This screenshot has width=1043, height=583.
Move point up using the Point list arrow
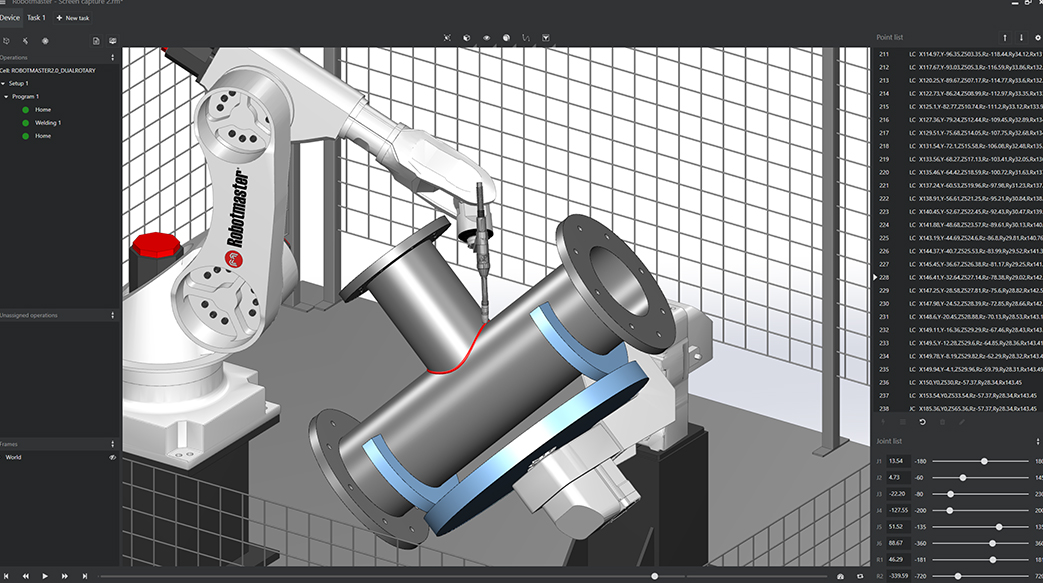pyautogui.click(x=1005, y=38)
